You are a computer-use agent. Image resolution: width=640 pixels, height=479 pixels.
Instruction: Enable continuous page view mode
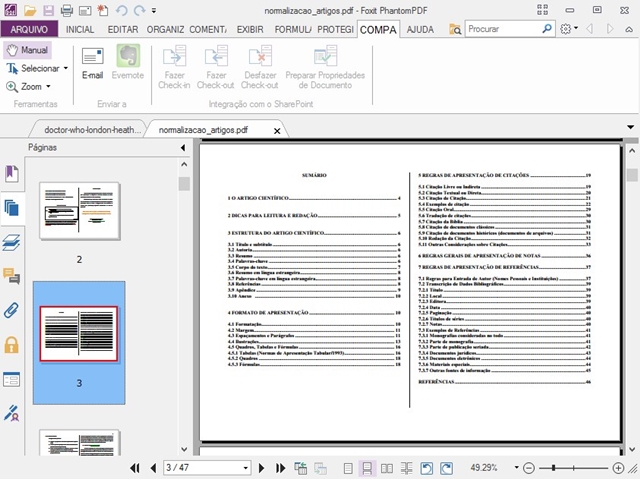point(367,468)
